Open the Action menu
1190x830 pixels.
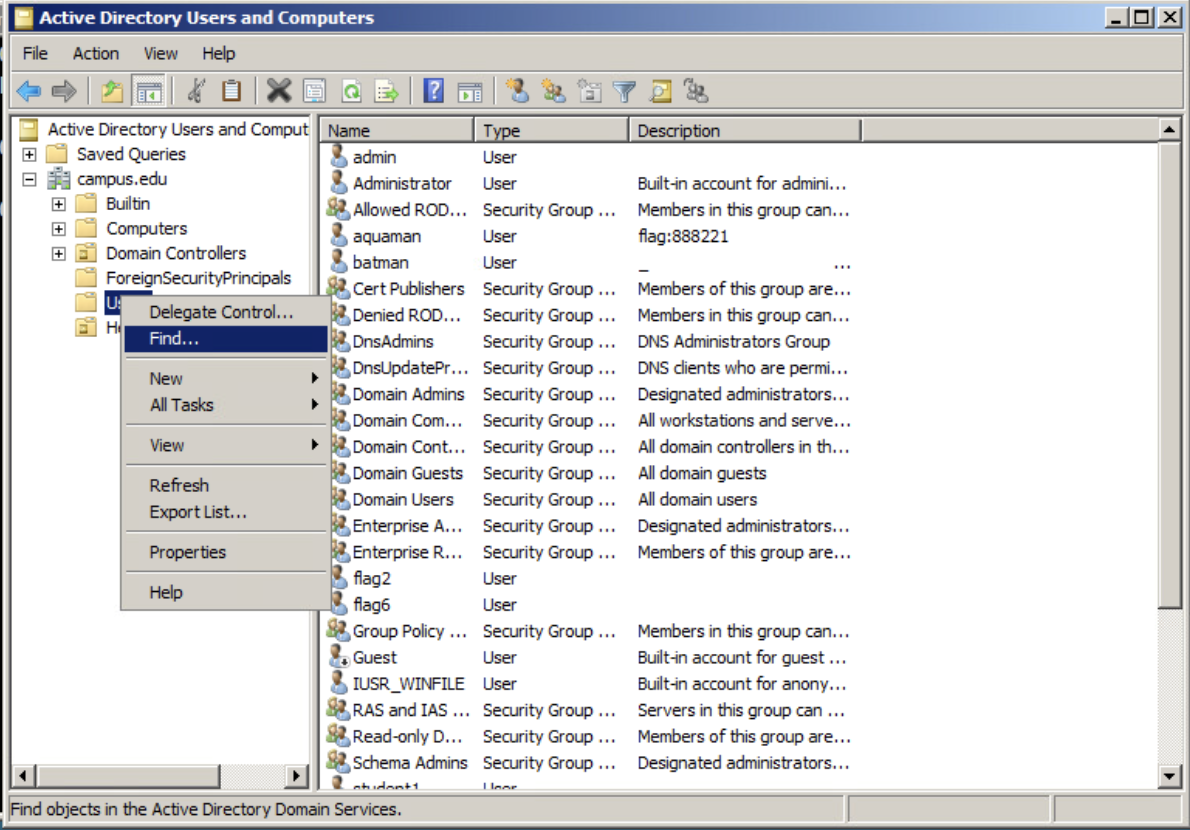coord(96,53)
